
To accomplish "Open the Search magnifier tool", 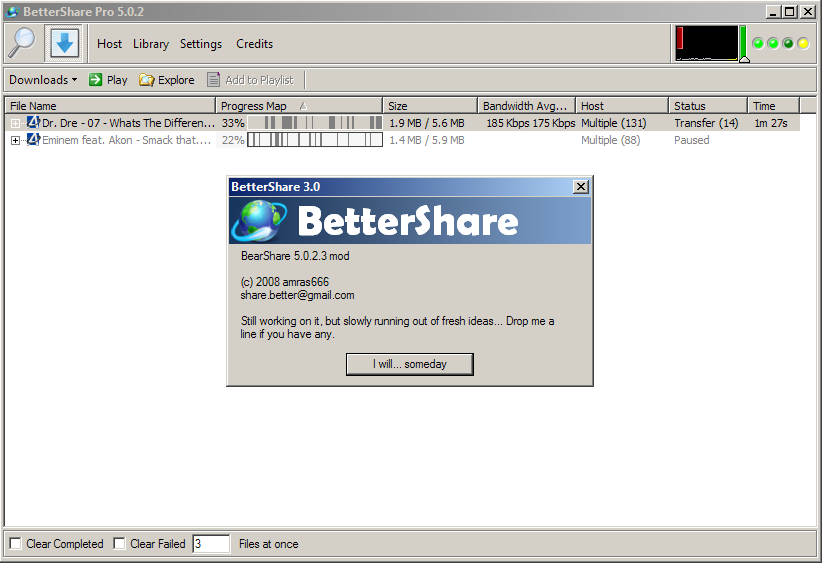I will pos(21,44).
